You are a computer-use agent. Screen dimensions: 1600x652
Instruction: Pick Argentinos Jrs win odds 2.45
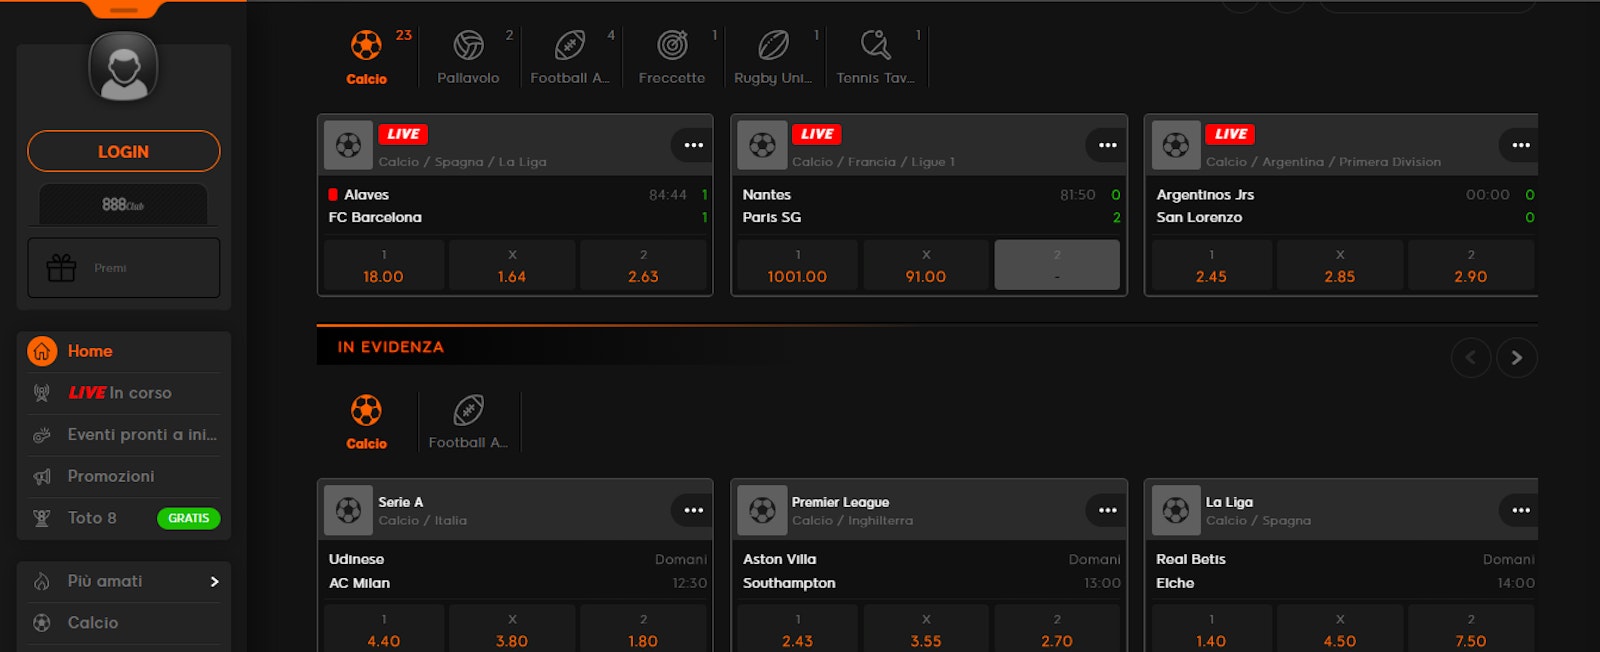1211,266
